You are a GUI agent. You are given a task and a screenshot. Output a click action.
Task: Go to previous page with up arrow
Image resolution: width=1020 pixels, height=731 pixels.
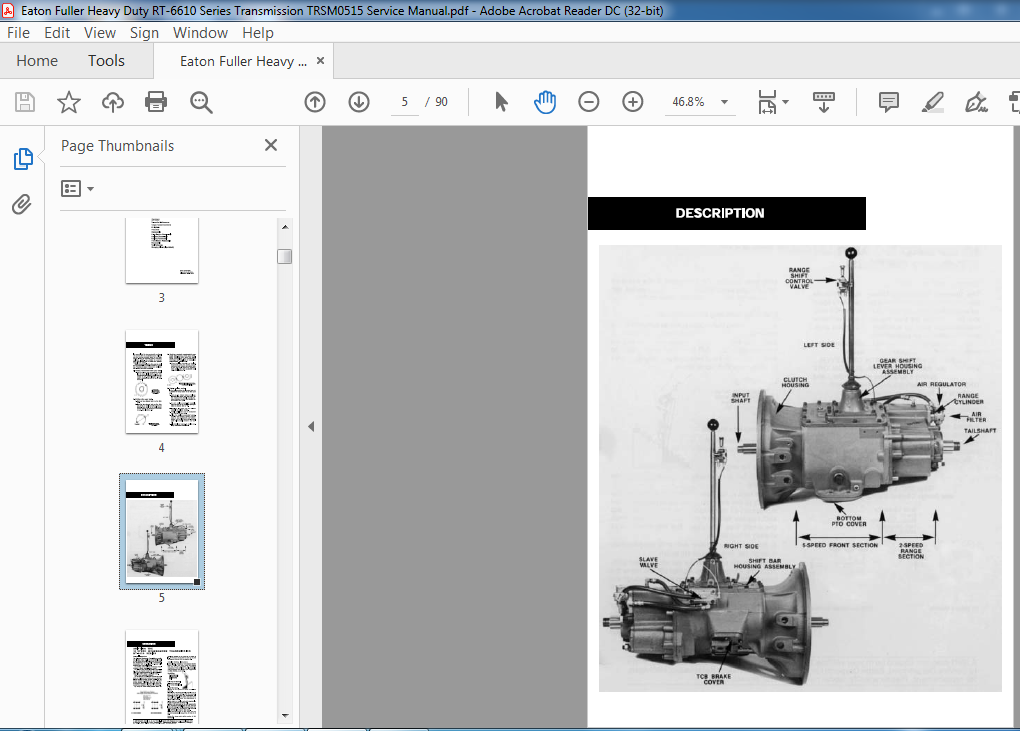(x=315, y=101)
